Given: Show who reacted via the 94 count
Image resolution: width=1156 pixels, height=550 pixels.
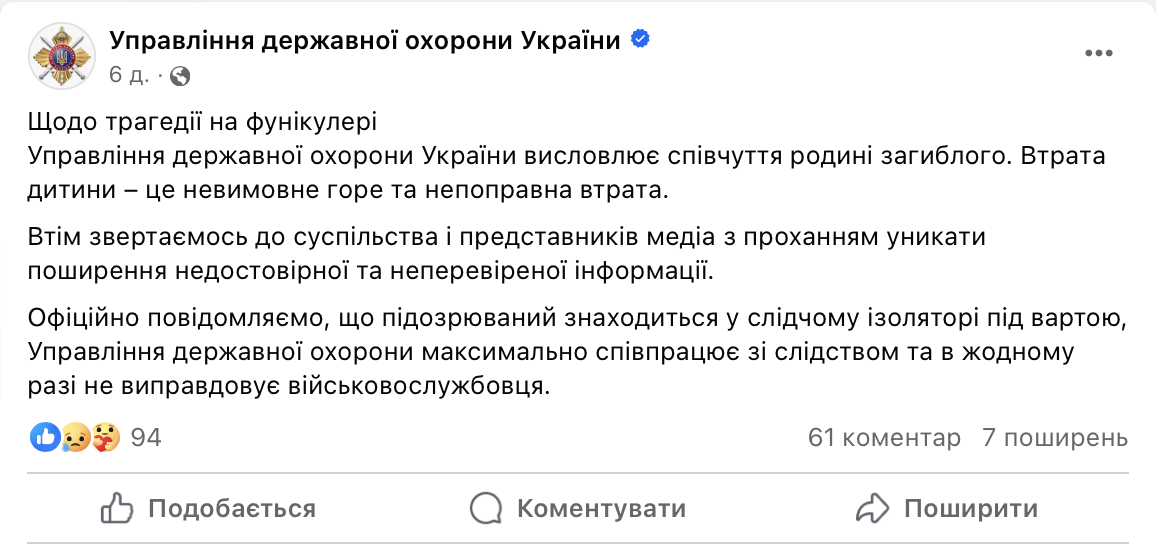Looking at the screenshot, I should [146, 437].
